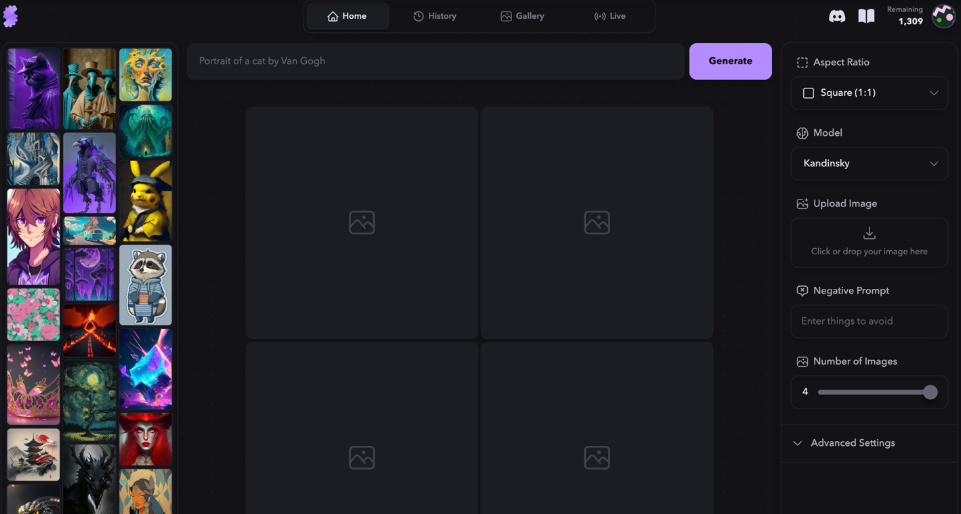Click the Upload Image label icon
961x514 pixels.
[802, 204]
